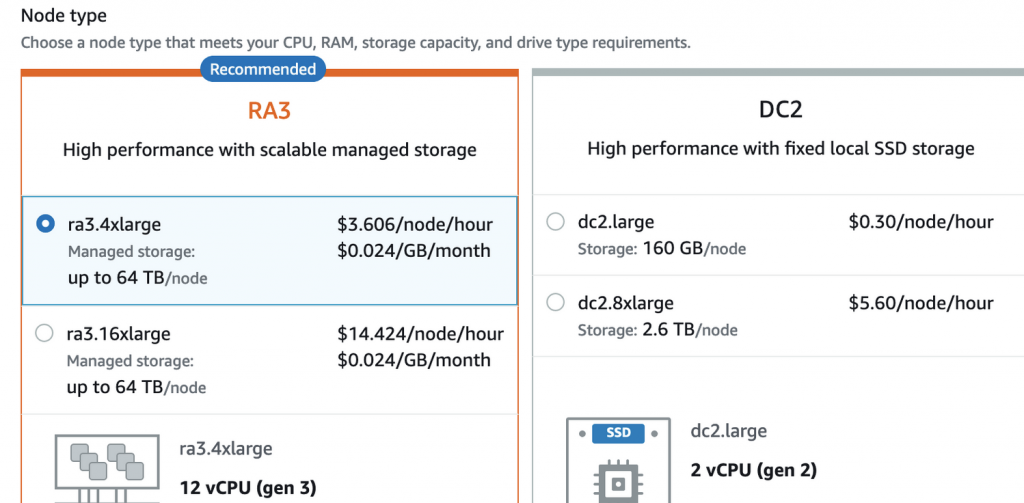This screenshot has height=503, width=1024.
Task: Click DC2 fixed local SSD storage description
Action: coord(780,149)
